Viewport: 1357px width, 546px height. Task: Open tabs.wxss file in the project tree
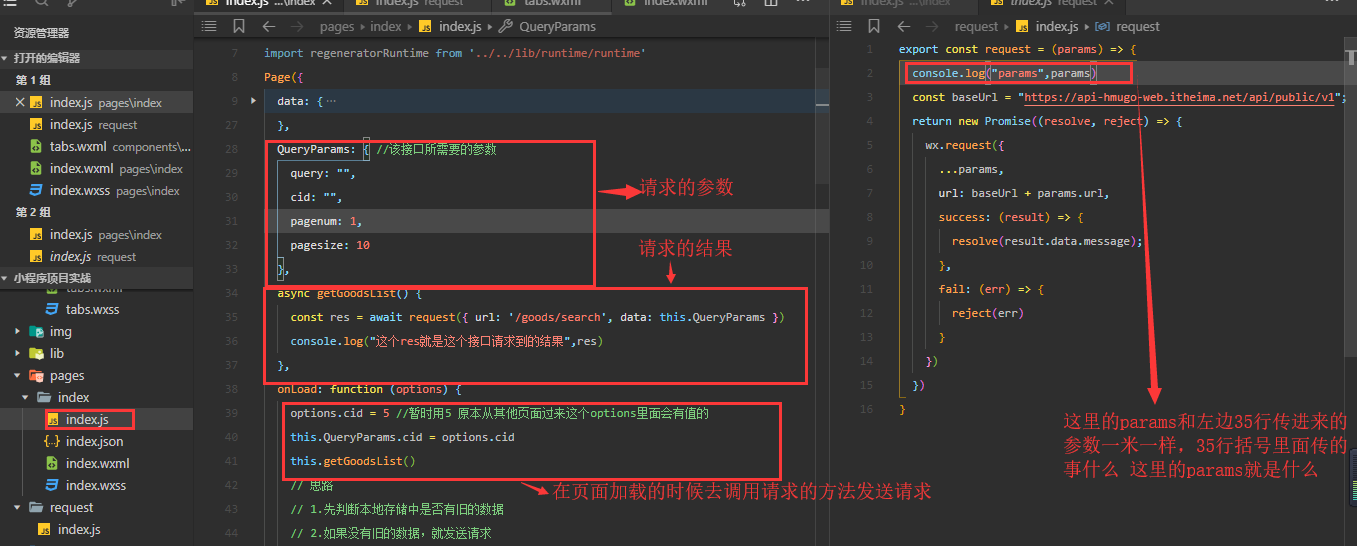92,310
